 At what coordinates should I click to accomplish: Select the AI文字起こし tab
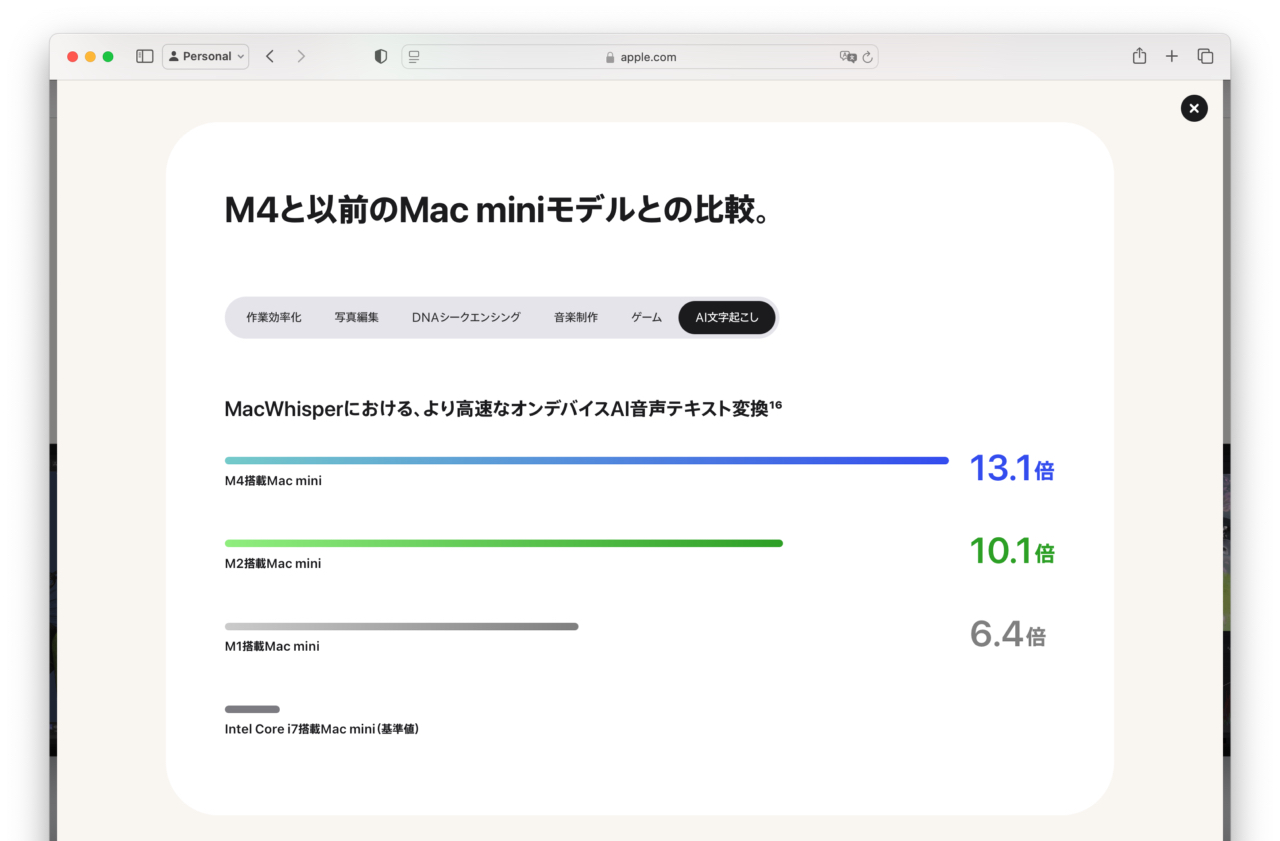point(727,317)
